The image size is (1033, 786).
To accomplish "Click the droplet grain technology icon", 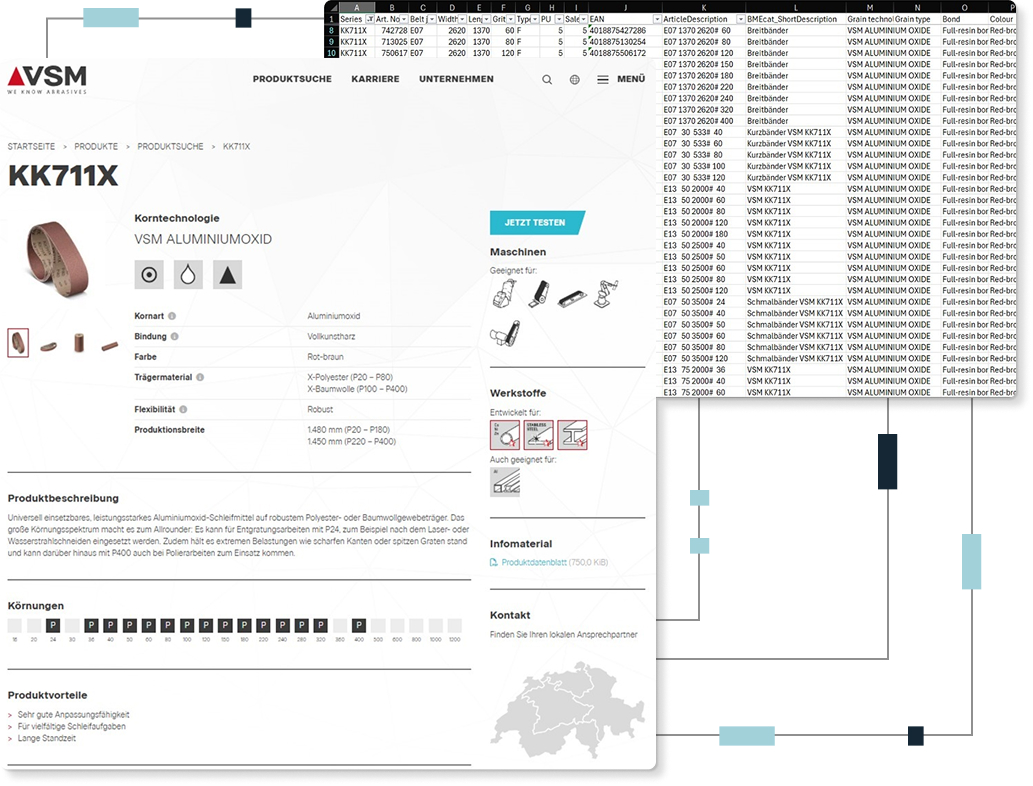I will [188, 275].
